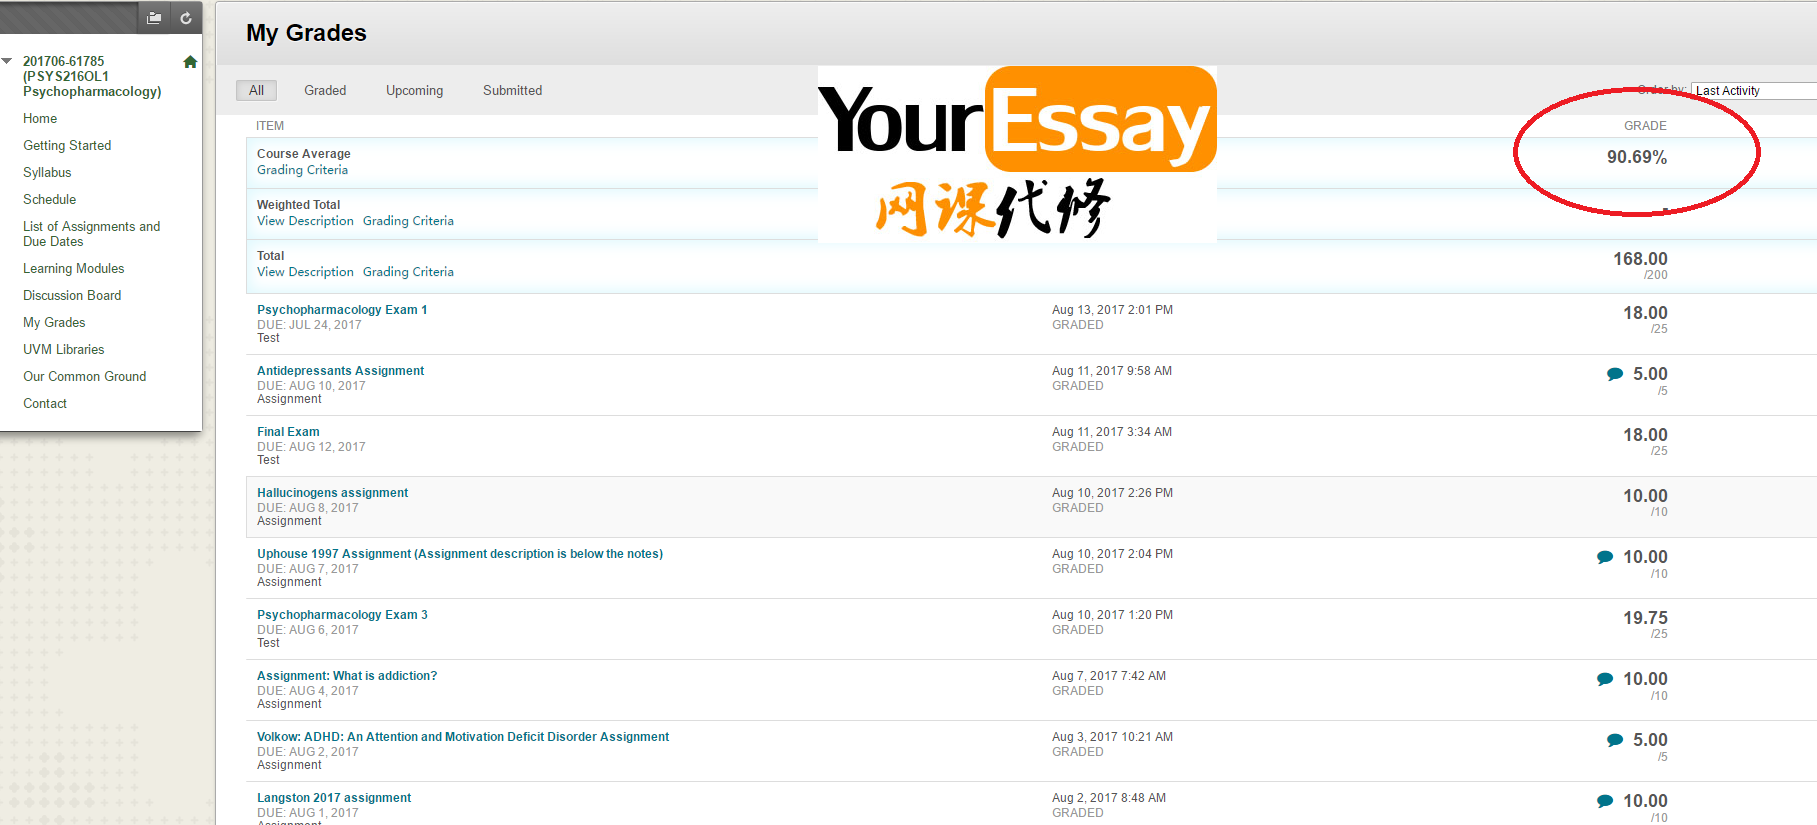1817x825 pixels.
Task: Click View Description under Weighted Total
Action: [x=305, y=221]
